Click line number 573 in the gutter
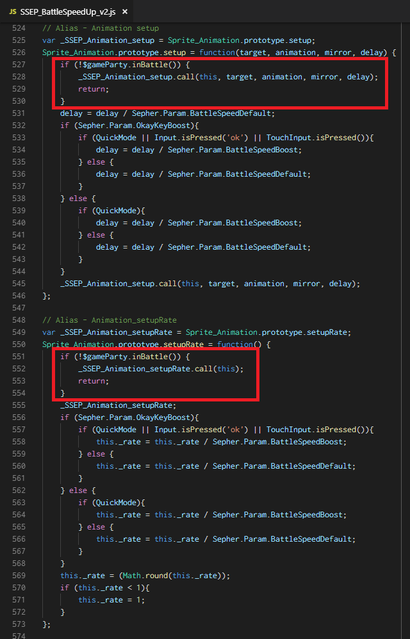The width and height of the screenshot is (410, 639). (x=19, y=624)
